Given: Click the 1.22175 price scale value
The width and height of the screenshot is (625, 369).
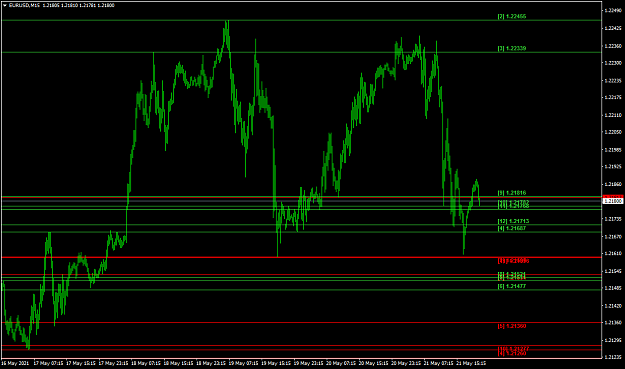Looking at the screenshot, I should (x=613, y=97).
